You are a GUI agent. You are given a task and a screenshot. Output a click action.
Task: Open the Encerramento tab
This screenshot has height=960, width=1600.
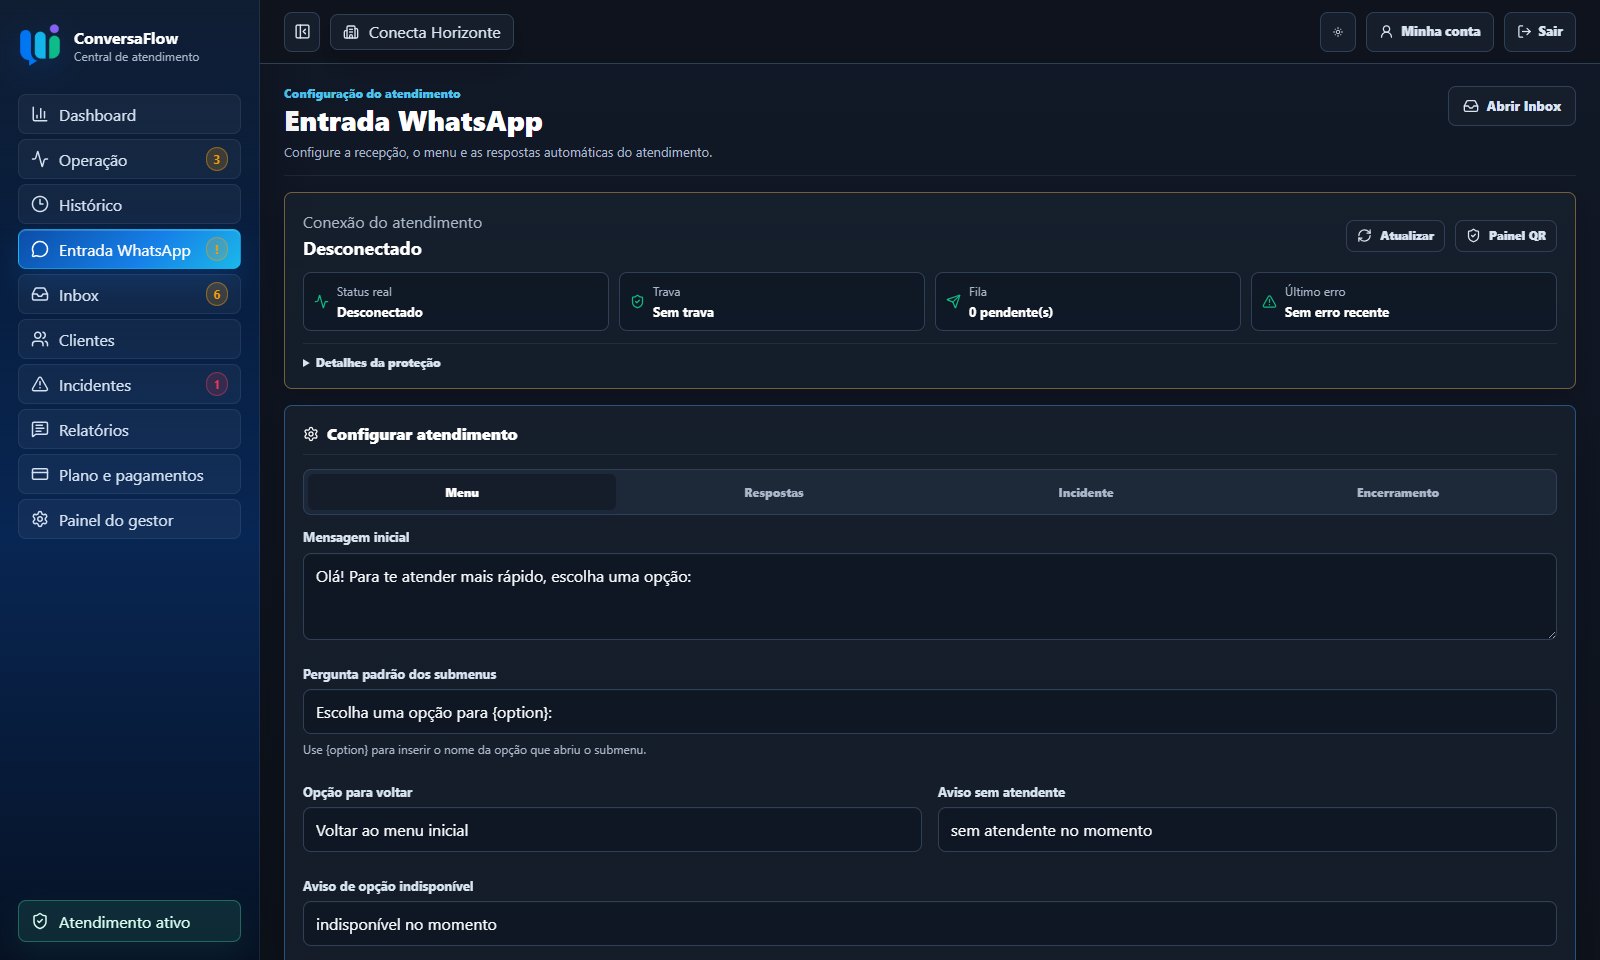1398,492
